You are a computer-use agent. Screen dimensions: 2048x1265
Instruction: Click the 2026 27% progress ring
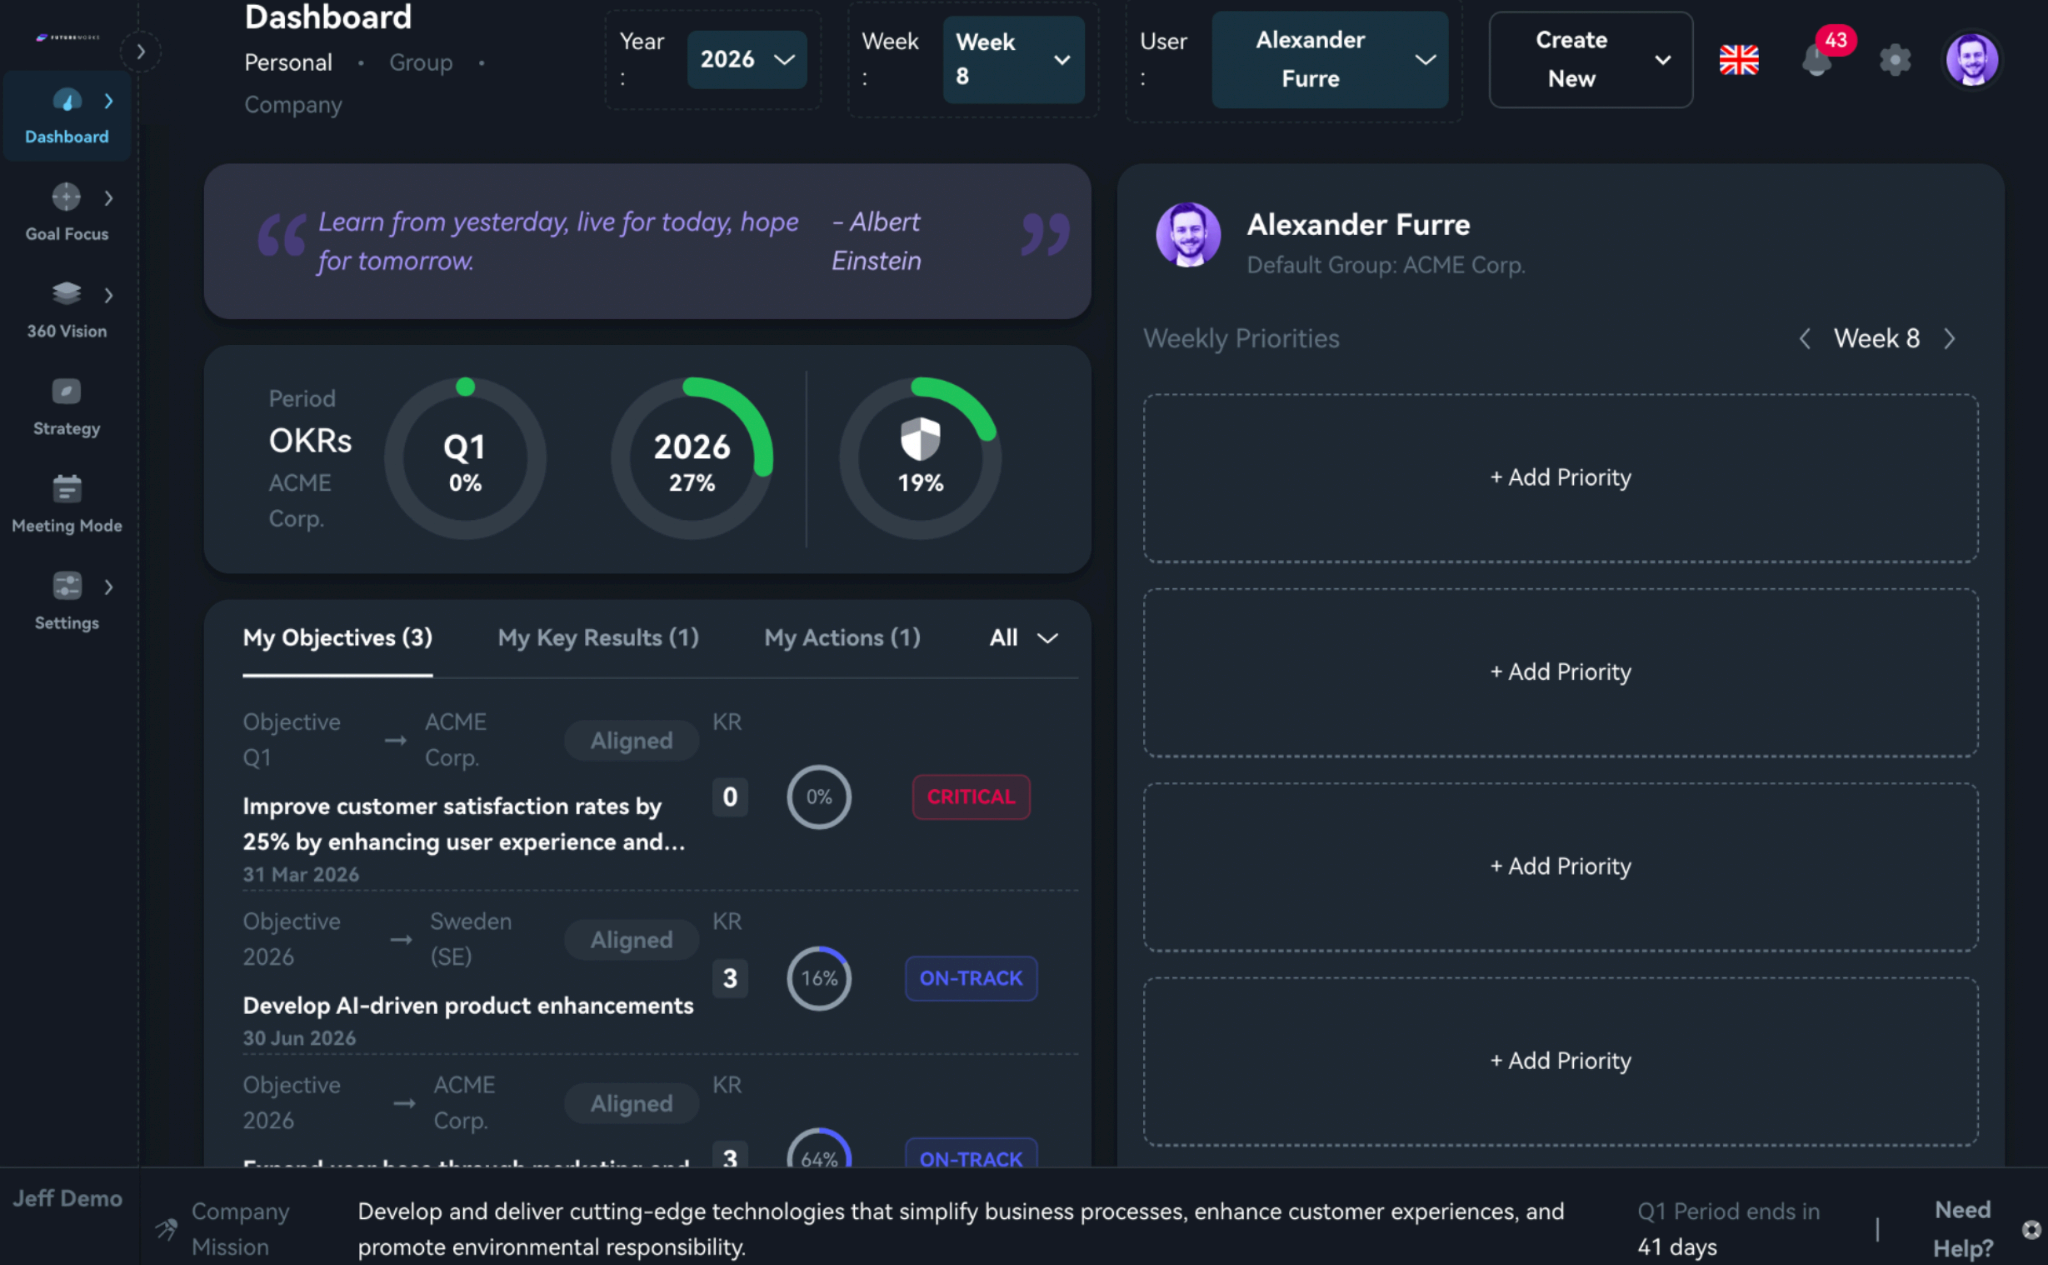coord(692,460)
